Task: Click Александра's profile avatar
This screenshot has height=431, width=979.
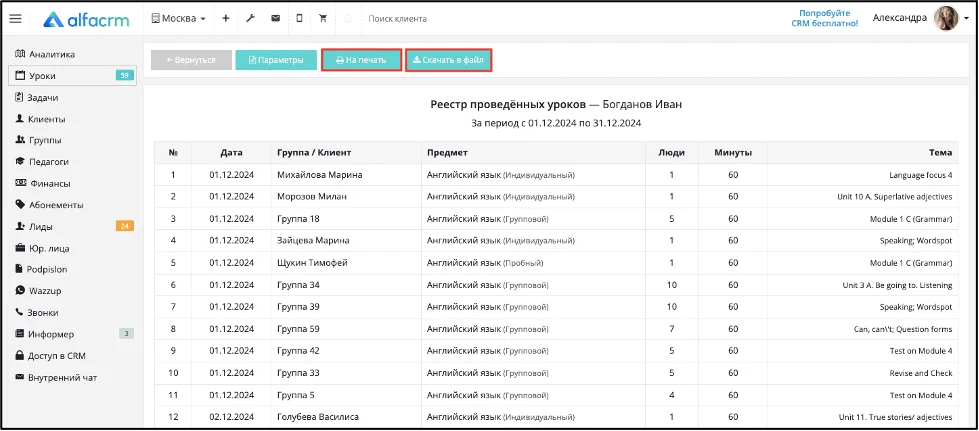Action: pyautogui.click(x=946, y=19)
